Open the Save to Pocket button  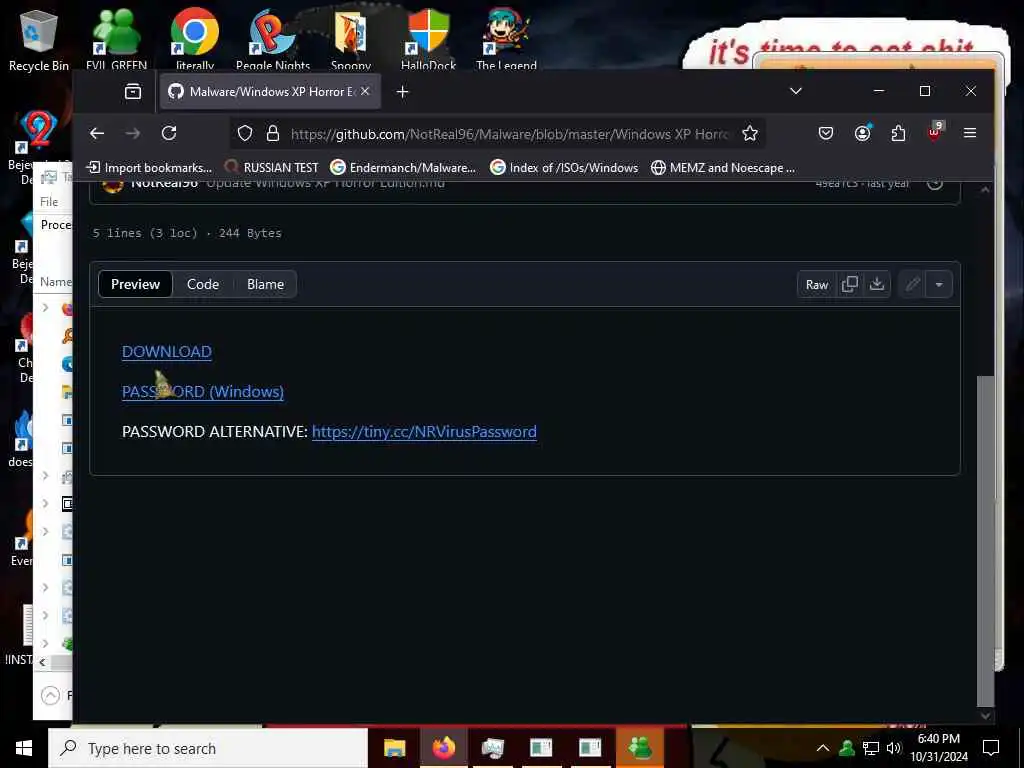(x=825, y=133)
